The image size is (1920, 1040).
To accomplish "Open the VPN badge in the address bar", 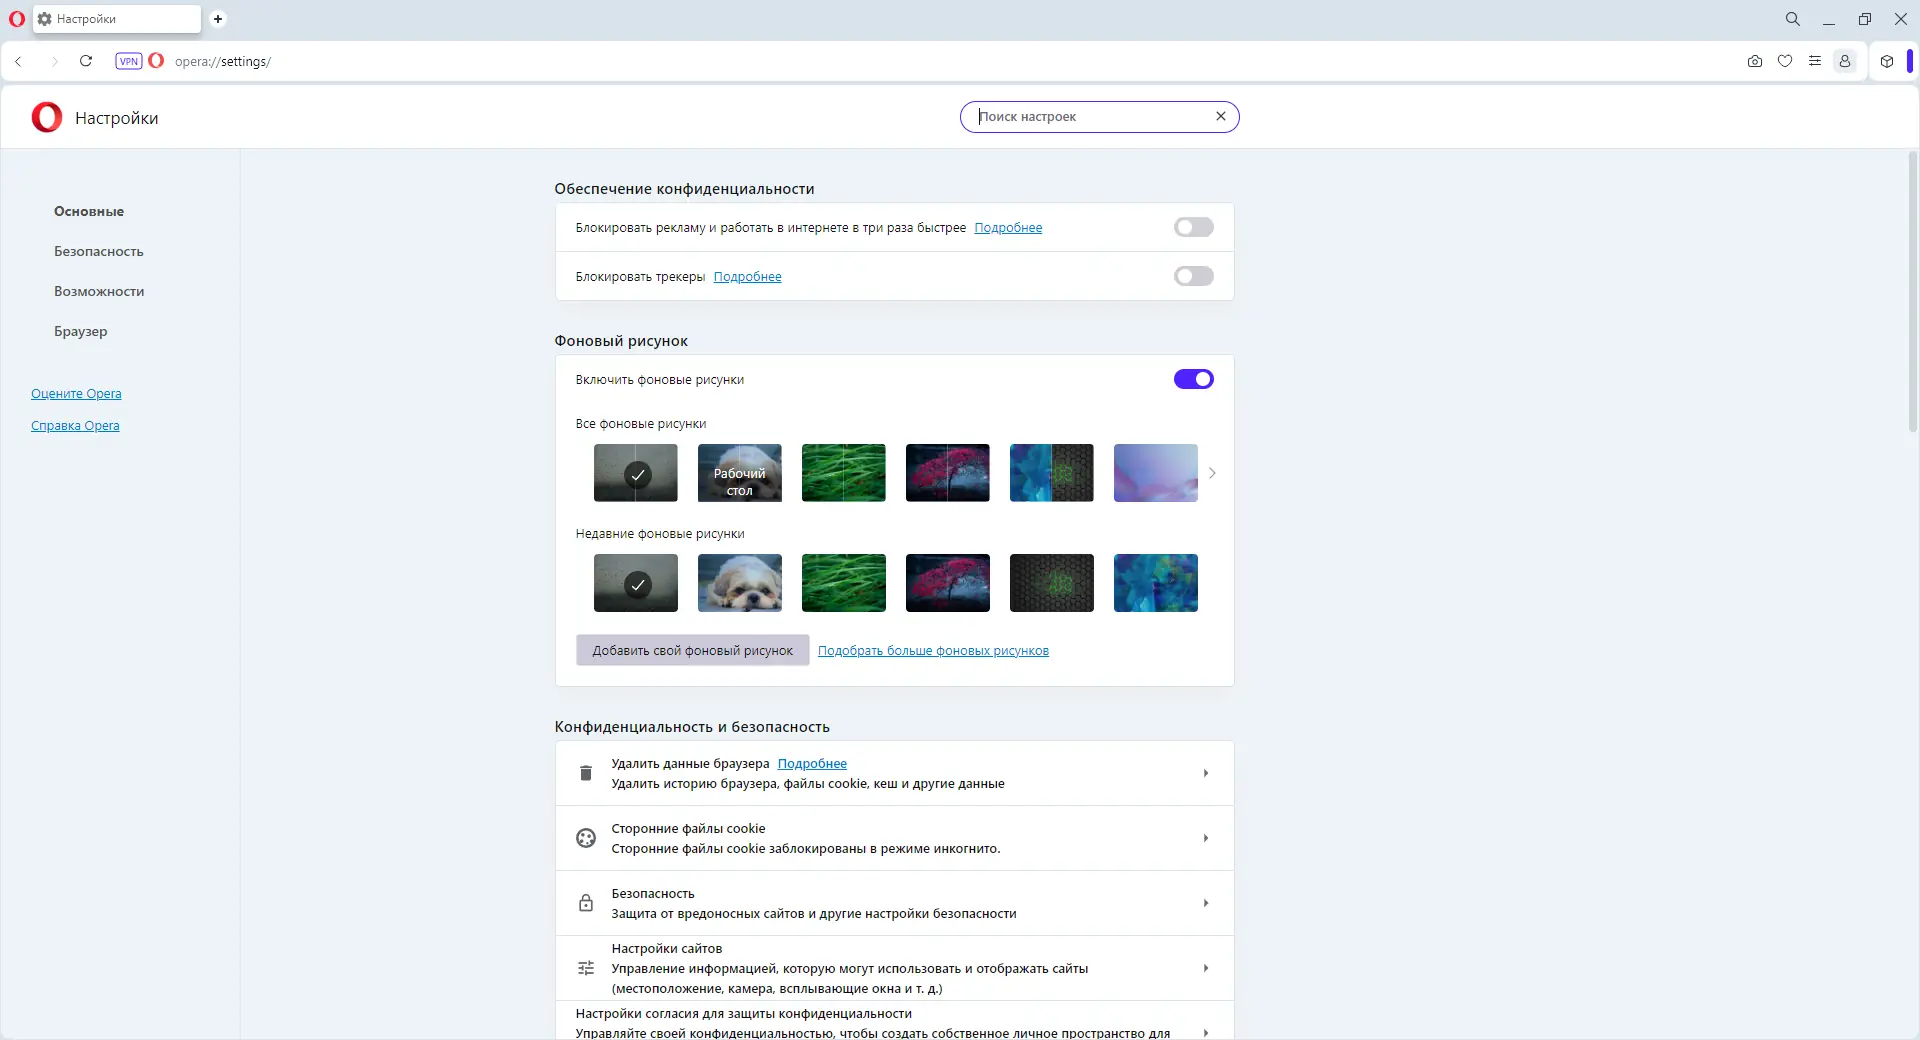I will coord(128,61).
